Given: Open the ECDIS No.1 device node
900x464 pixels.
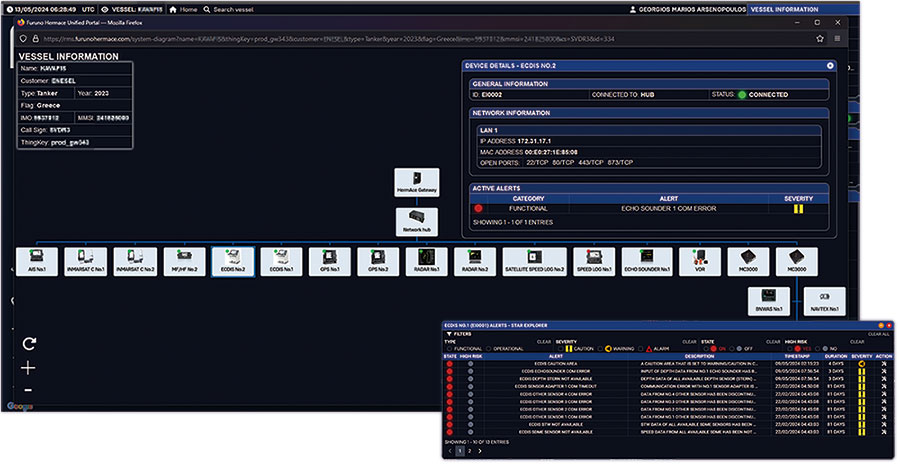Looking at the screenshot, I should coord(281,262).
